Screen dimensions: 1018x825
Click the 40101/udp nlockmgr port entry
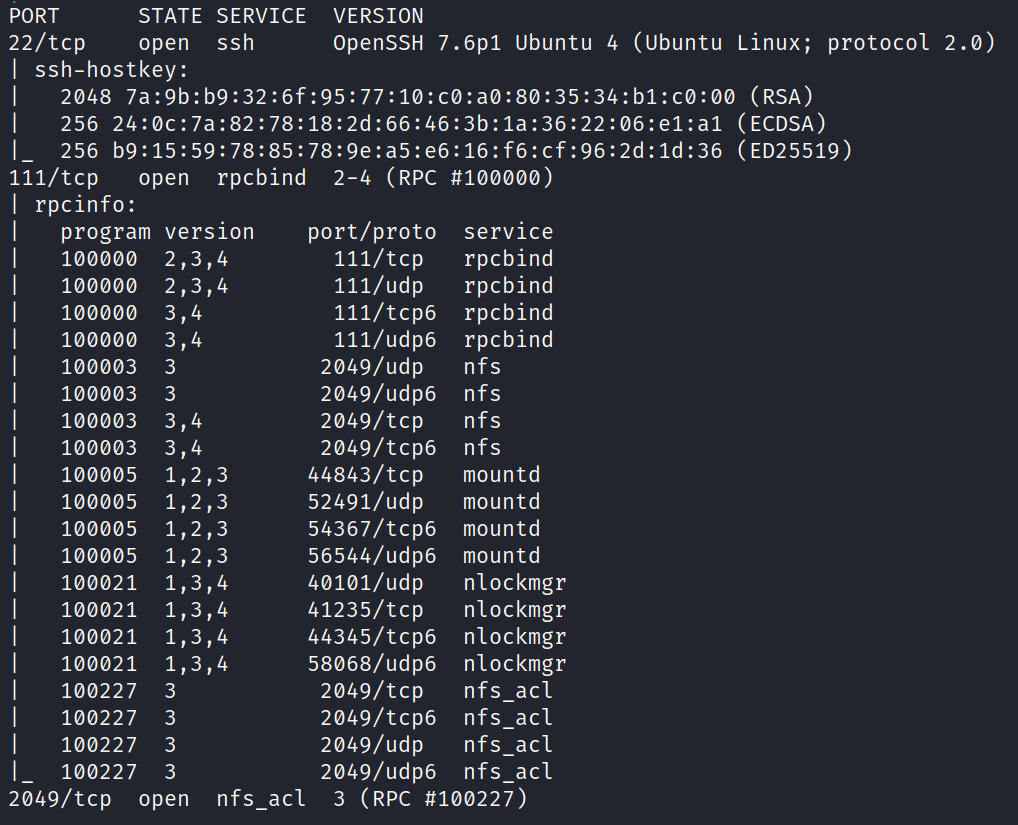tap(365, 583)
